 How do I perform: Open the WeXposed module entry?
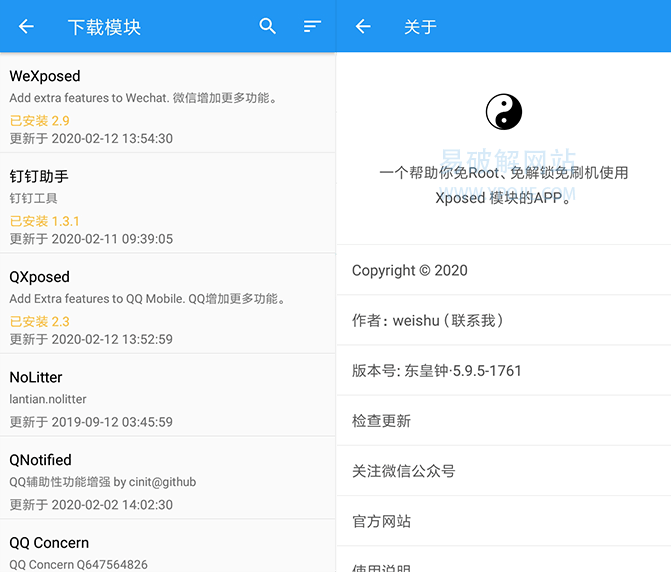pyautogui.click(x=167, y=105)
